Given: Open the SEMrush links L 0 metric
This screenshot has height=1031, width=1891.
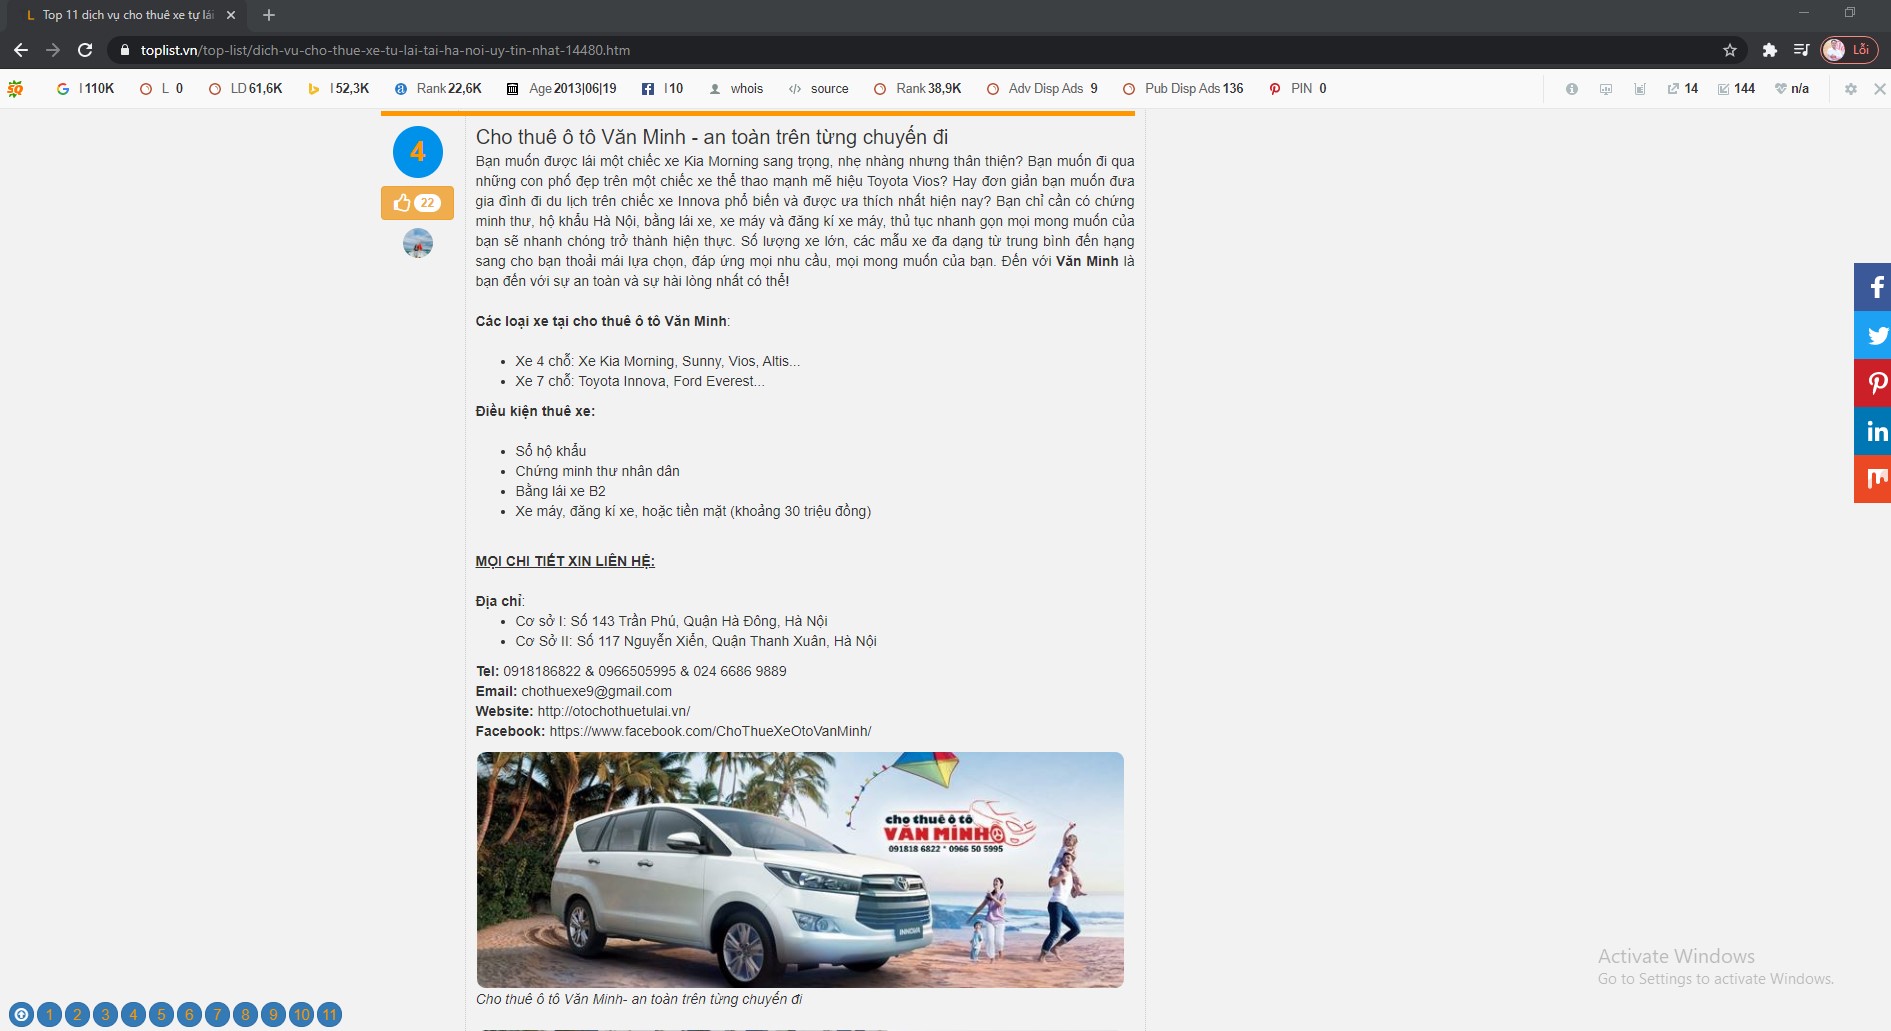Looking at the screenshot, I should (162, 89).
